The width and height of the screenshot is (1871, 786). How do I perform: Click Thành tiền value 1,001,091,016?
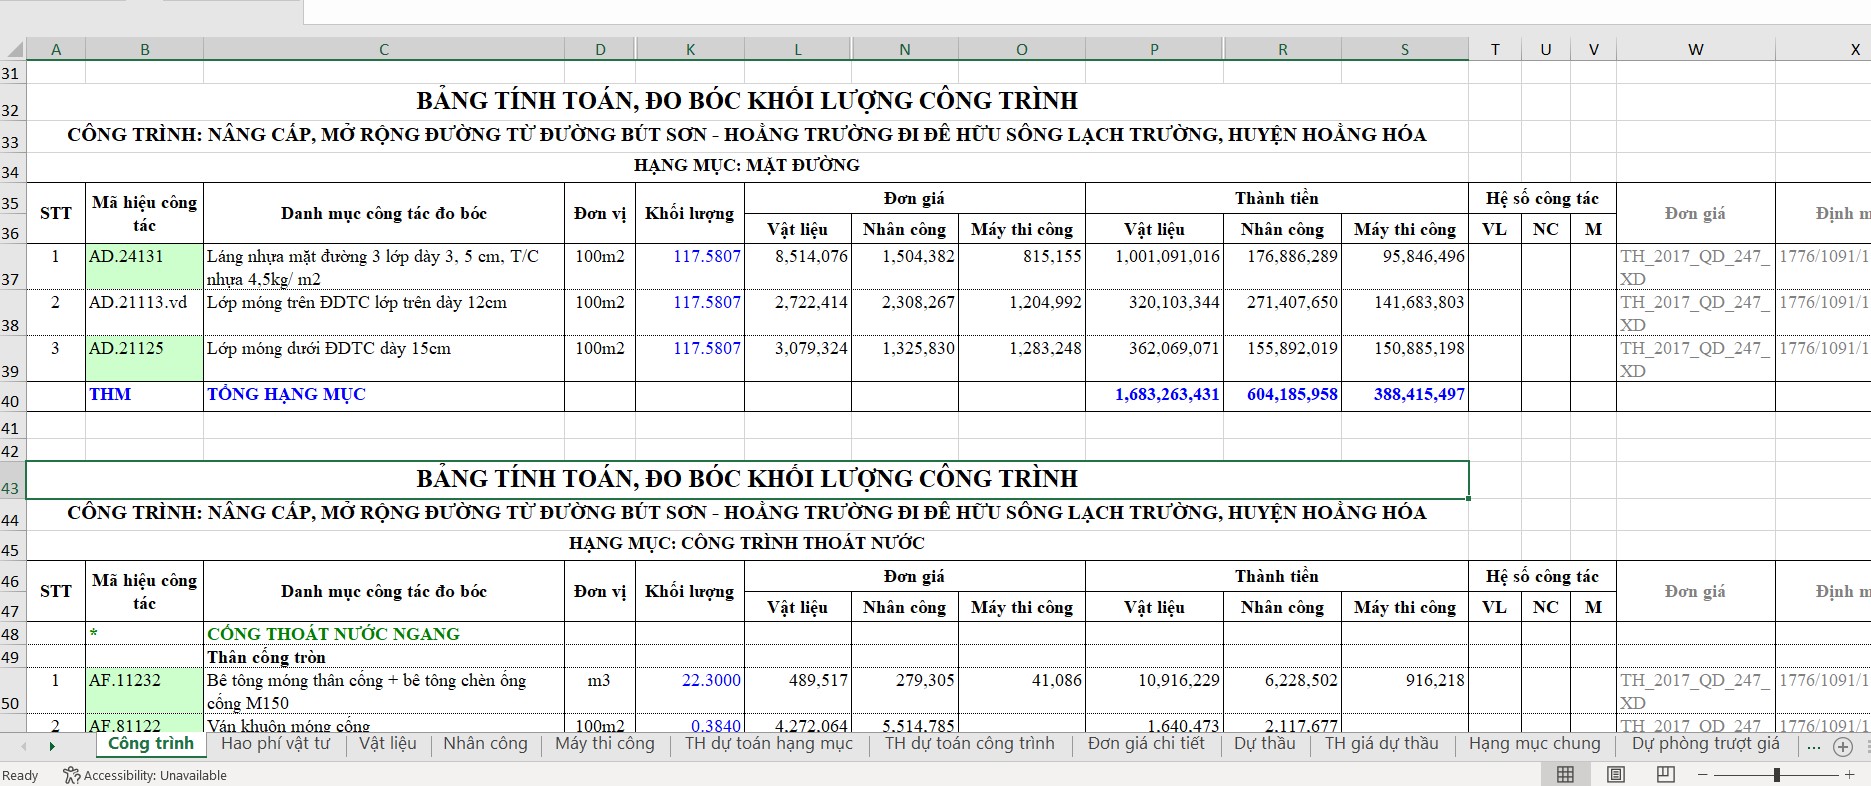coord(1155,267)
